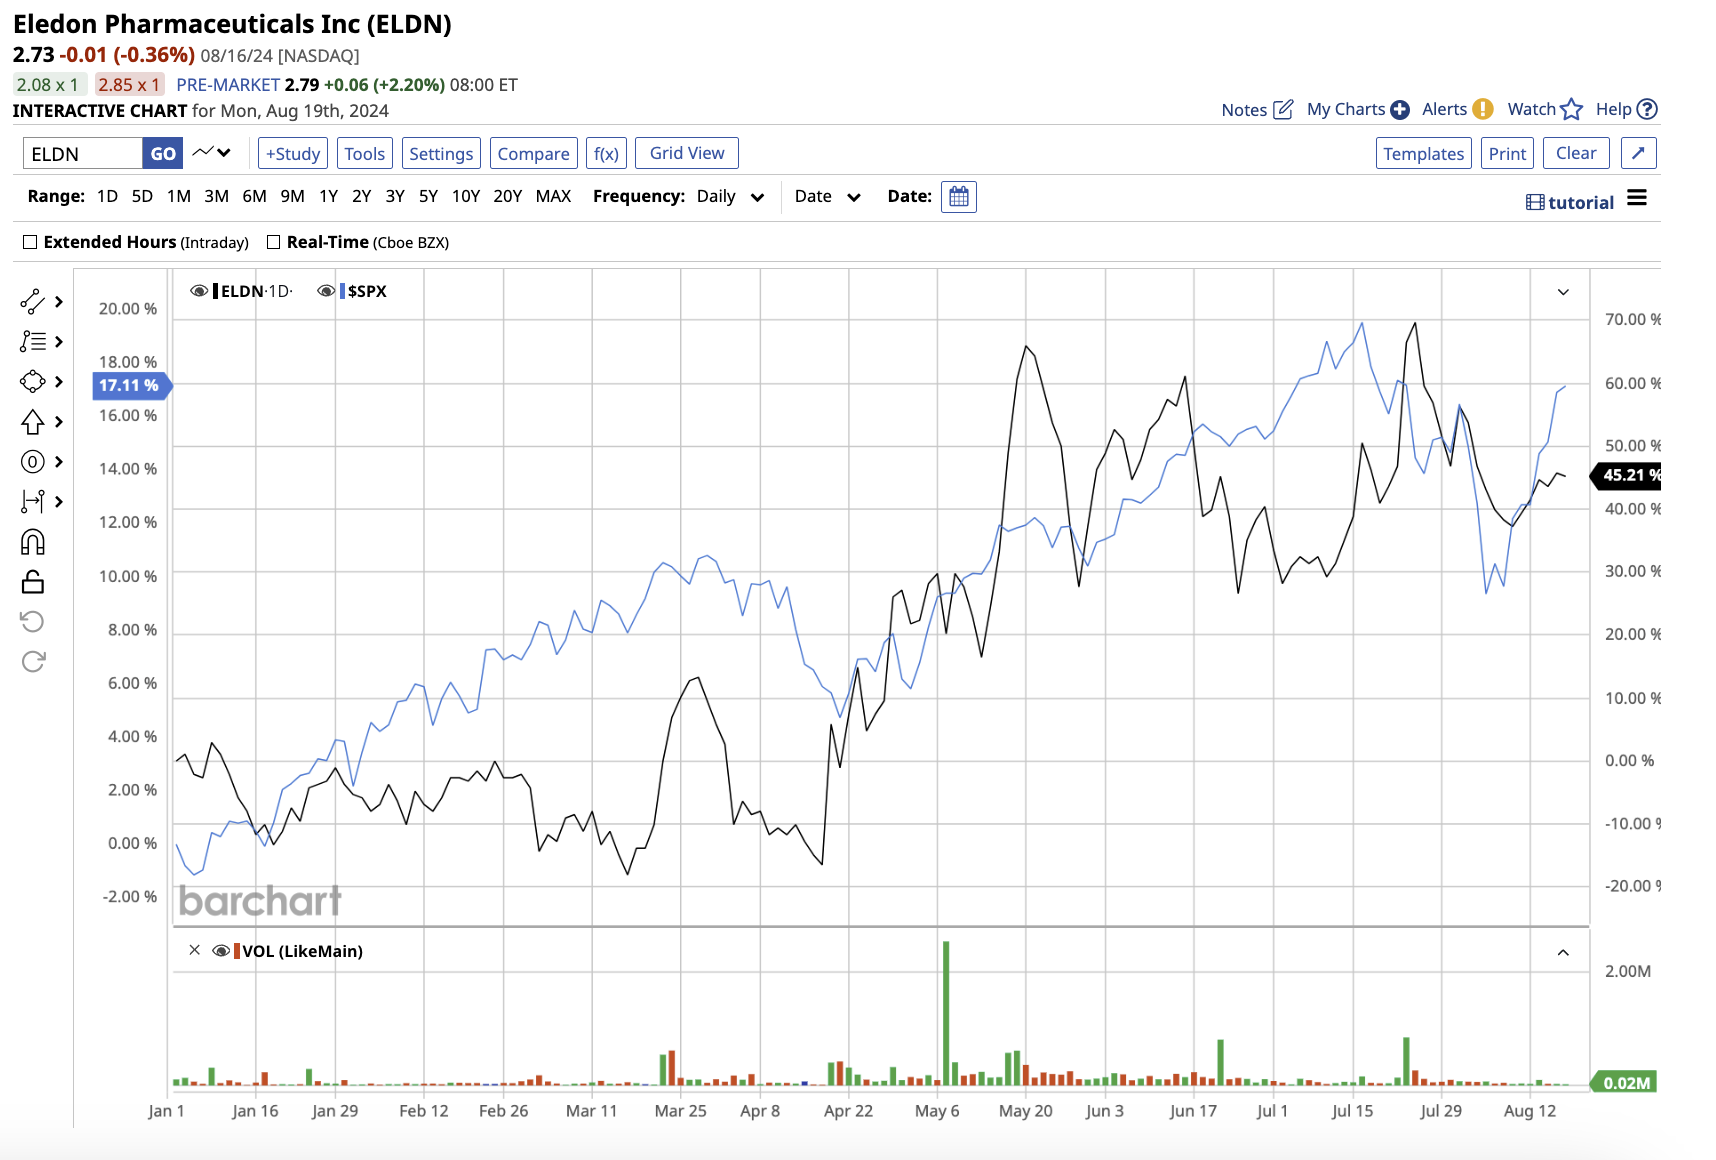
Task: Select the 1M range
Action: [179, 196]
